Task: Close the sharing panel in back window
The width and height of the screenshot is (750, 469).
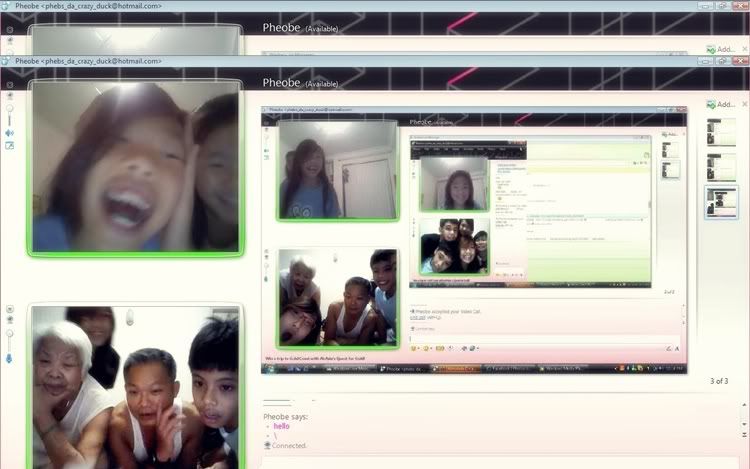Action: pyautogui.click(x=745, y=49)
